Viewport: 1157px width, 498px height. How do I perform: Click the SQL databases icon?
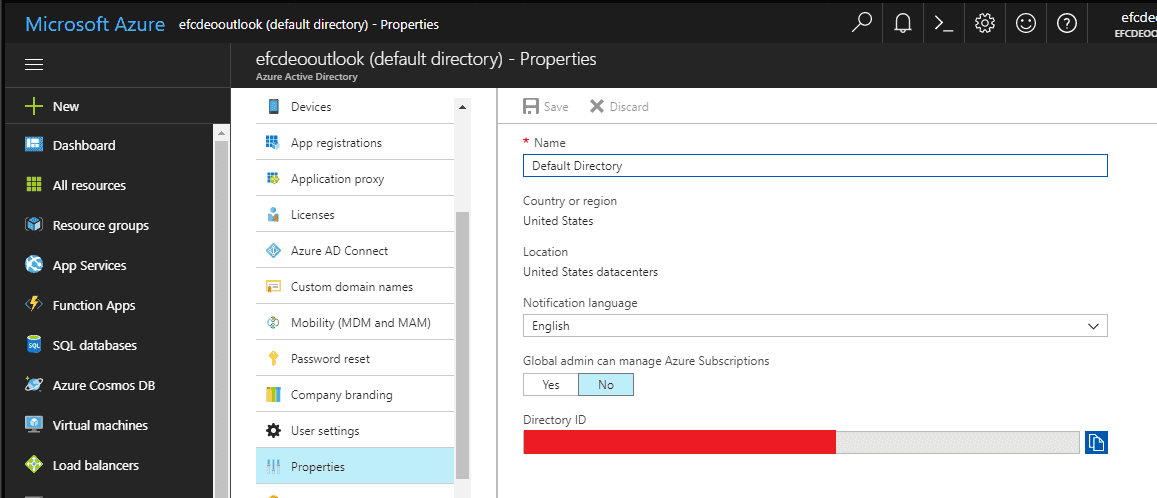click(34, 345)
